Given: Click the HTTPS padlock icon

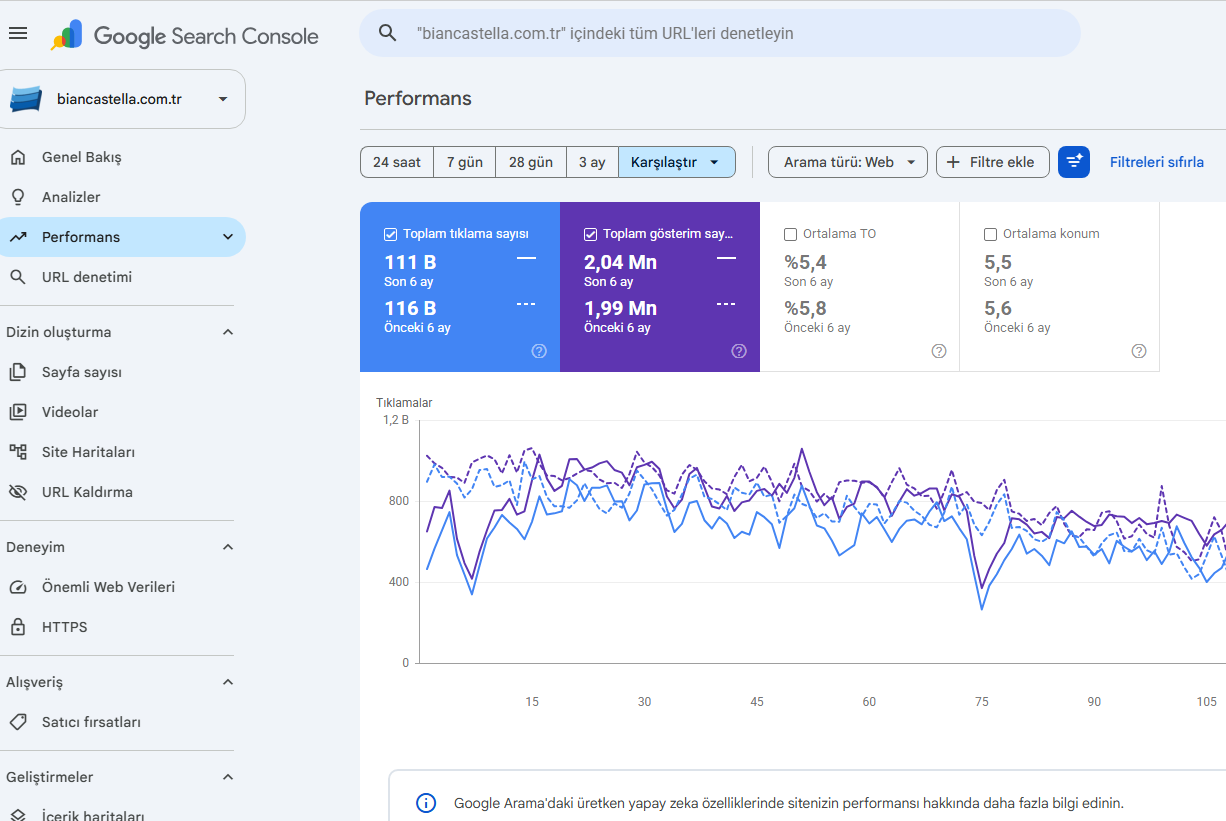Looking at the screenshot, I should click(17, 627).
